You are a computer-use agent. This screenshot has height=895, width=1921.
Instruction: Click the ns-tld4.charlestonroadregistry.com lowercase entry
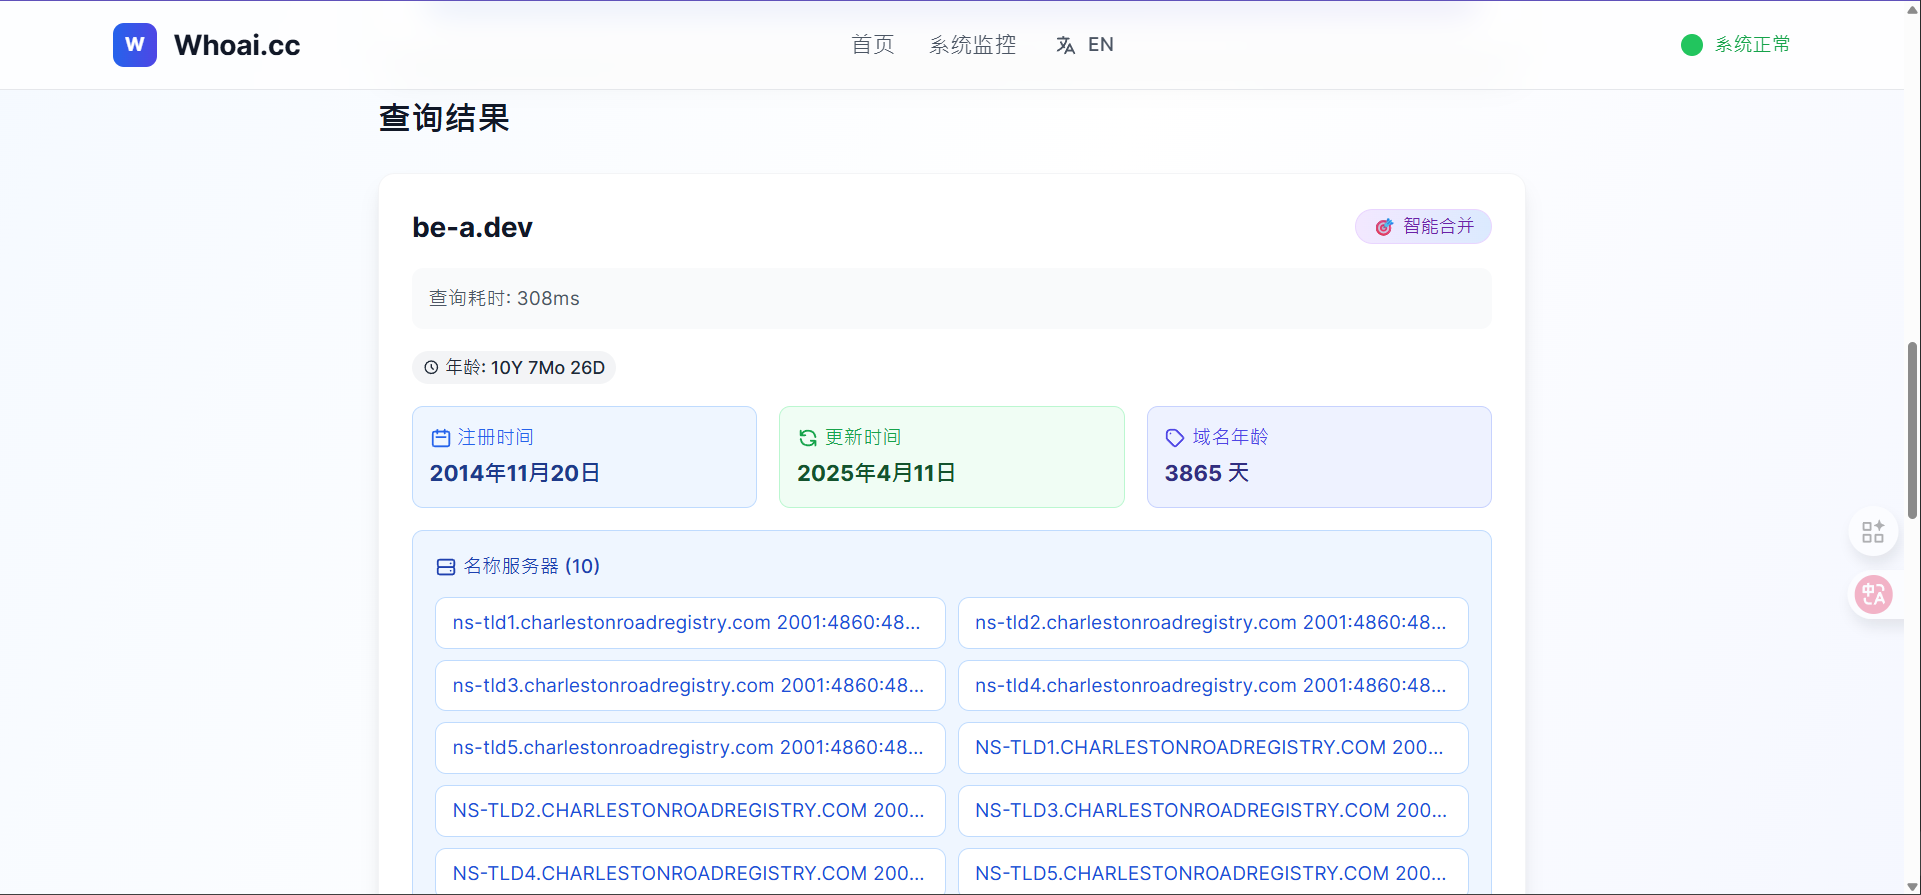pos(1213,686)
